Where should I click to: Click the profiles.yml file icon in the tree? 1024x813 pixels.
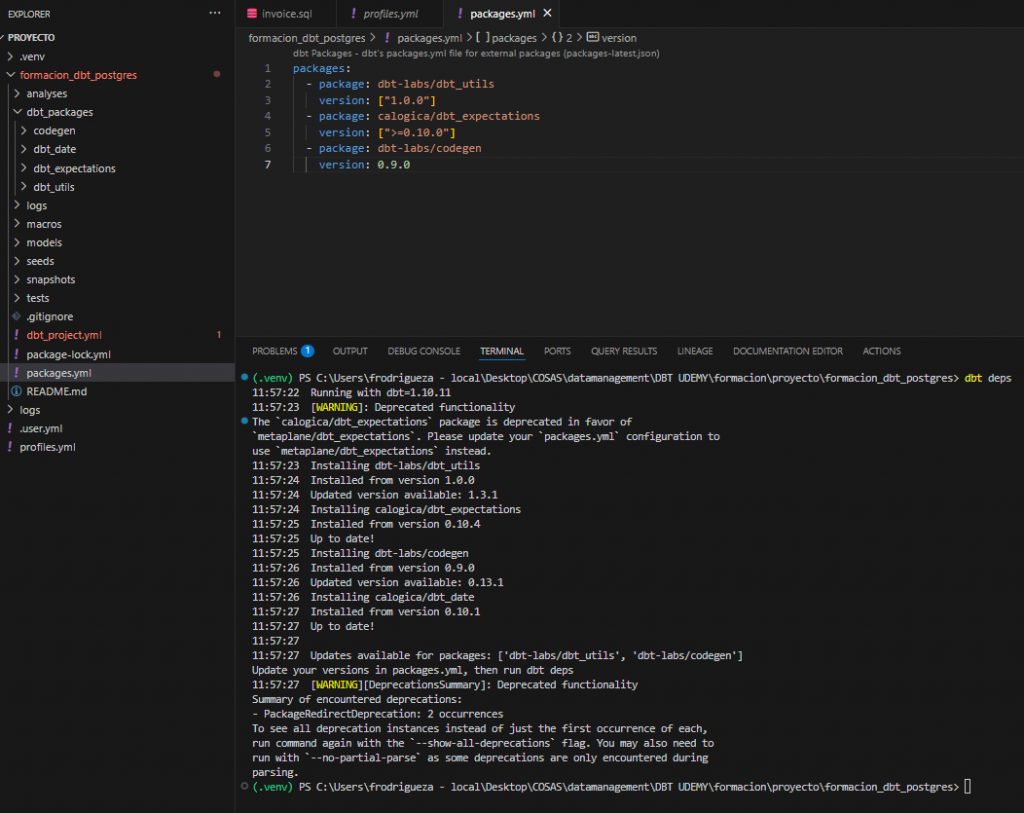pos(10,447)
